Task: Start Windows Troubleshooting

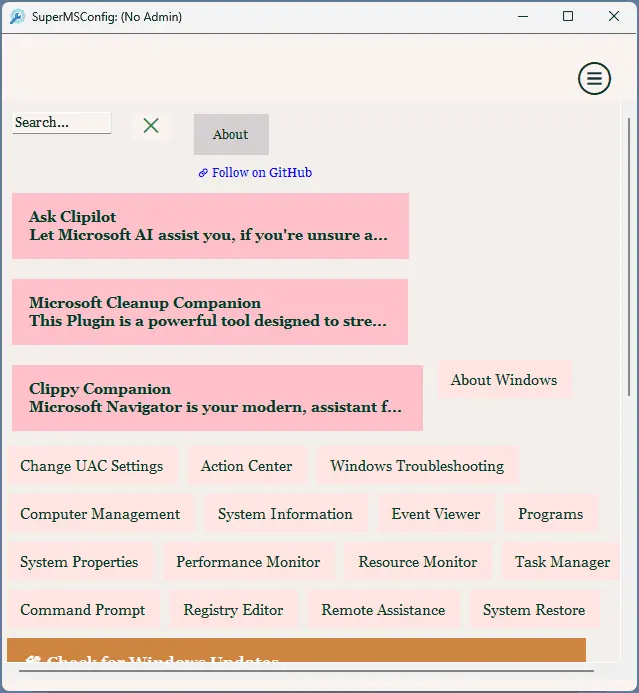Action: [x=417, y=466]
